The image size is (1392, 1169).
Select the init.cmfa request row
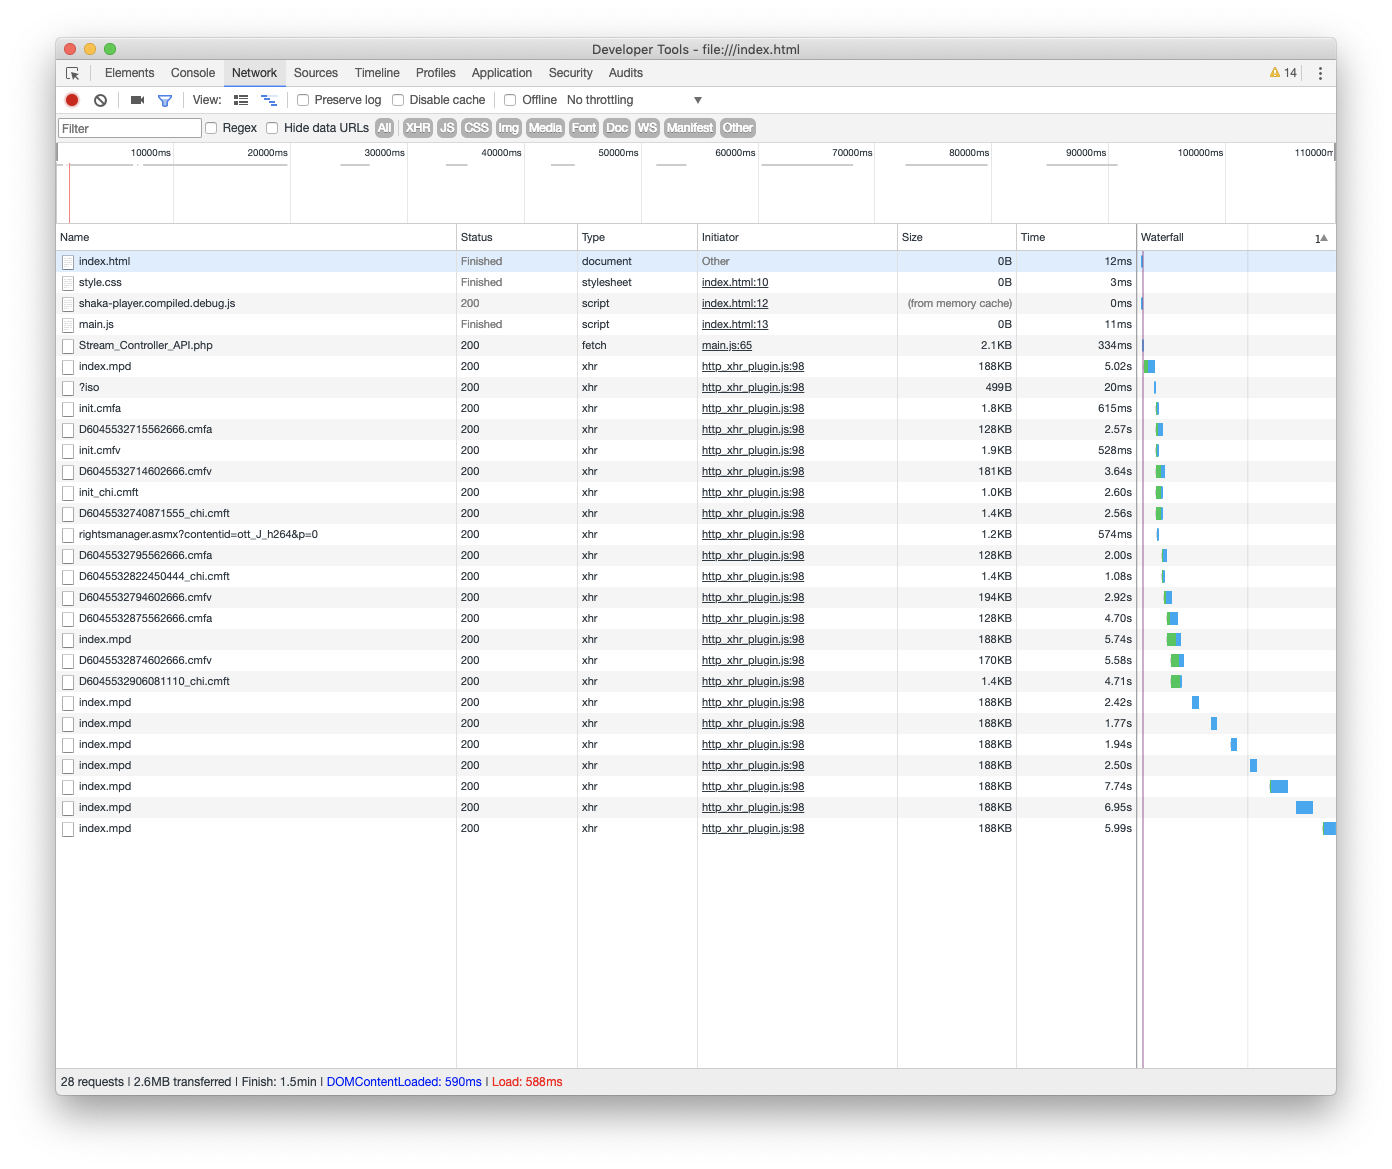[x=696, y=409]
